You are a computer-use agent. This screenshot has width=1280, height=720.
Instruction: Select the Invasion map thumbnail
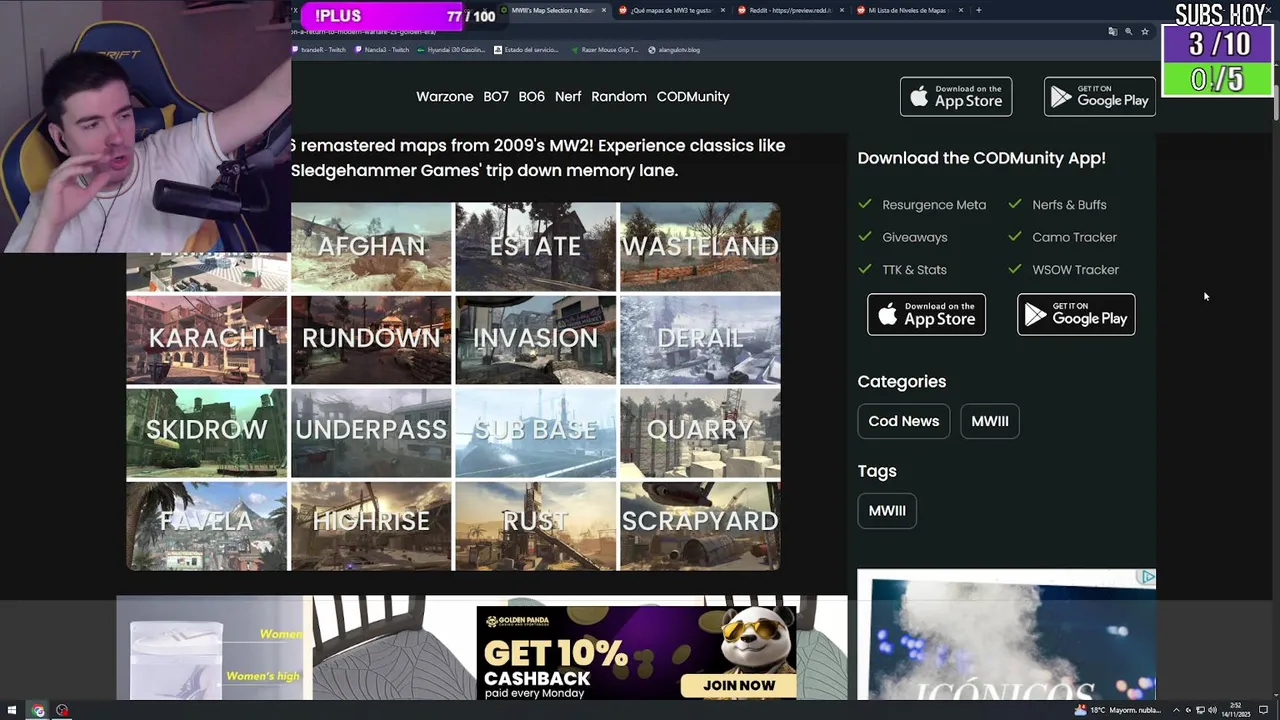click(535, 339)
